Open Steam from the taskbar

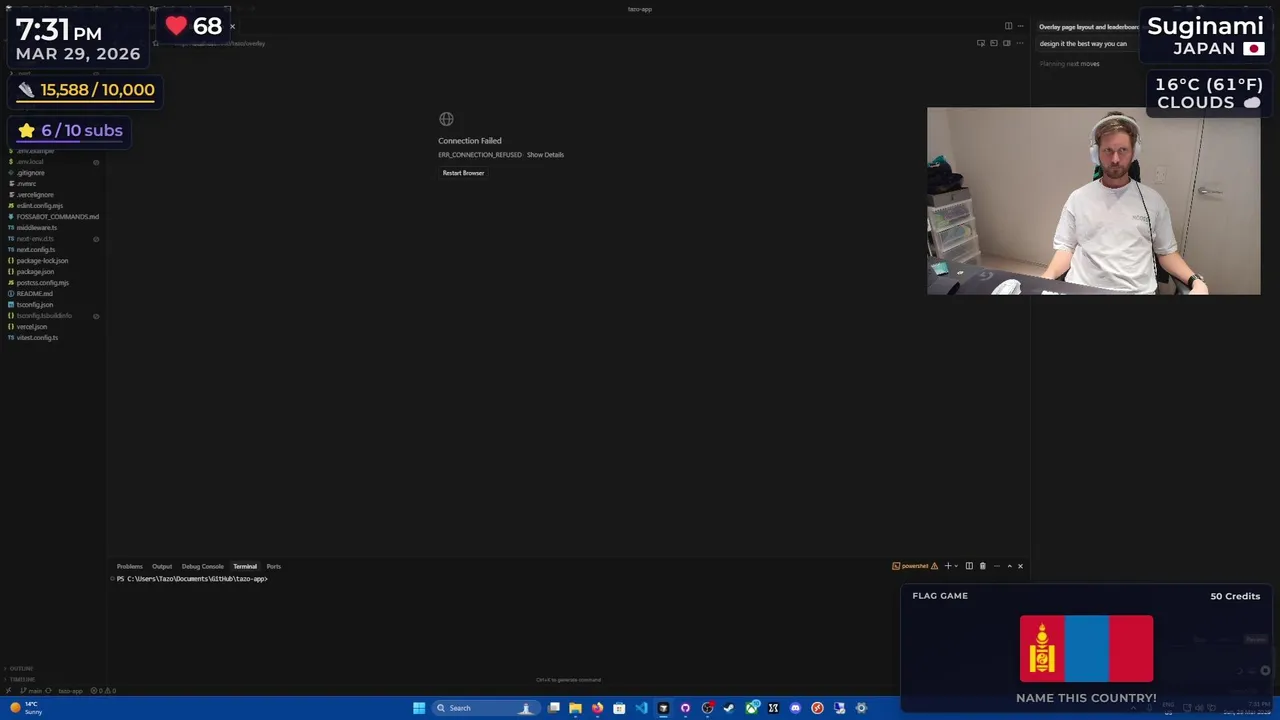[x=729, y=708]
